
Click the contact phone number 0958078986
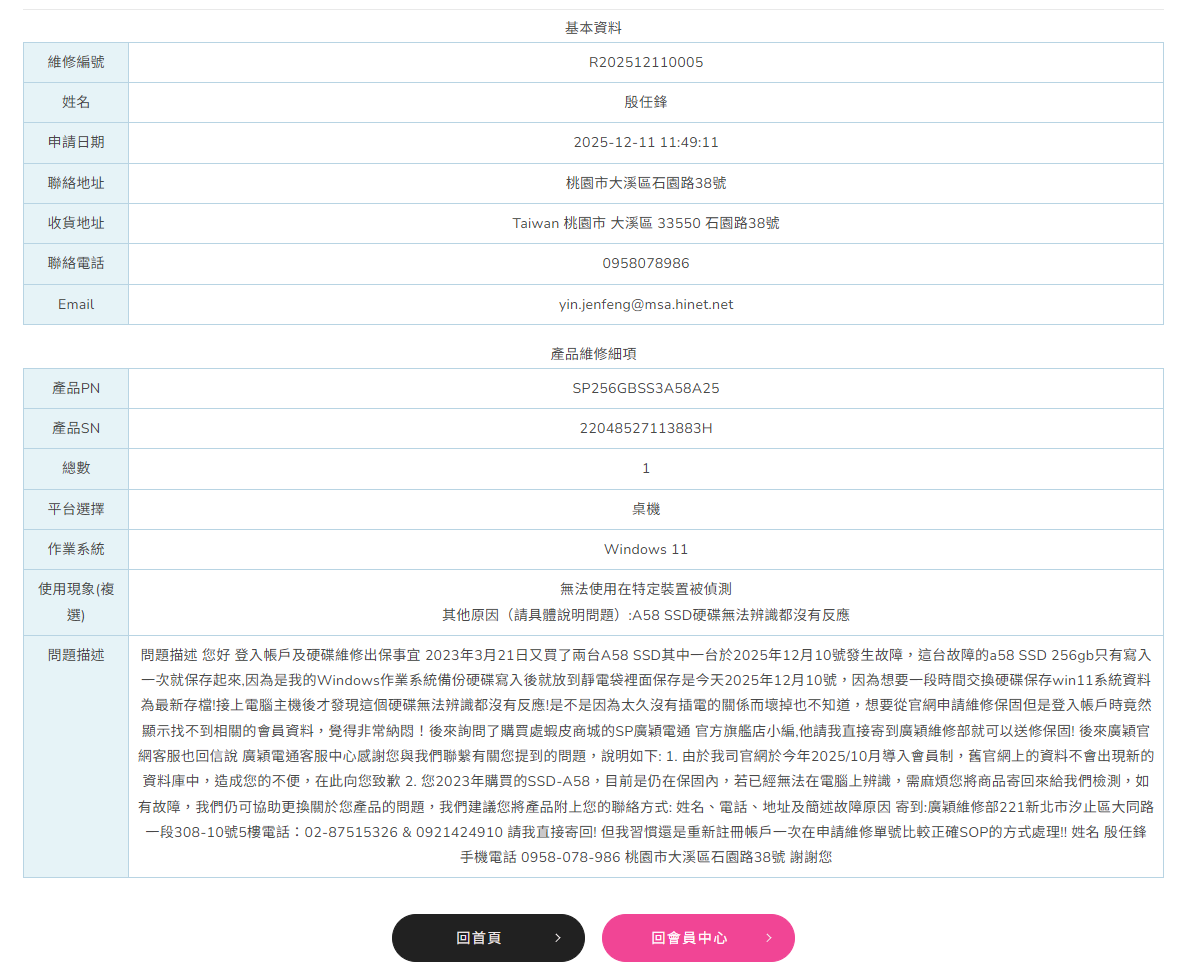(645, 264)
